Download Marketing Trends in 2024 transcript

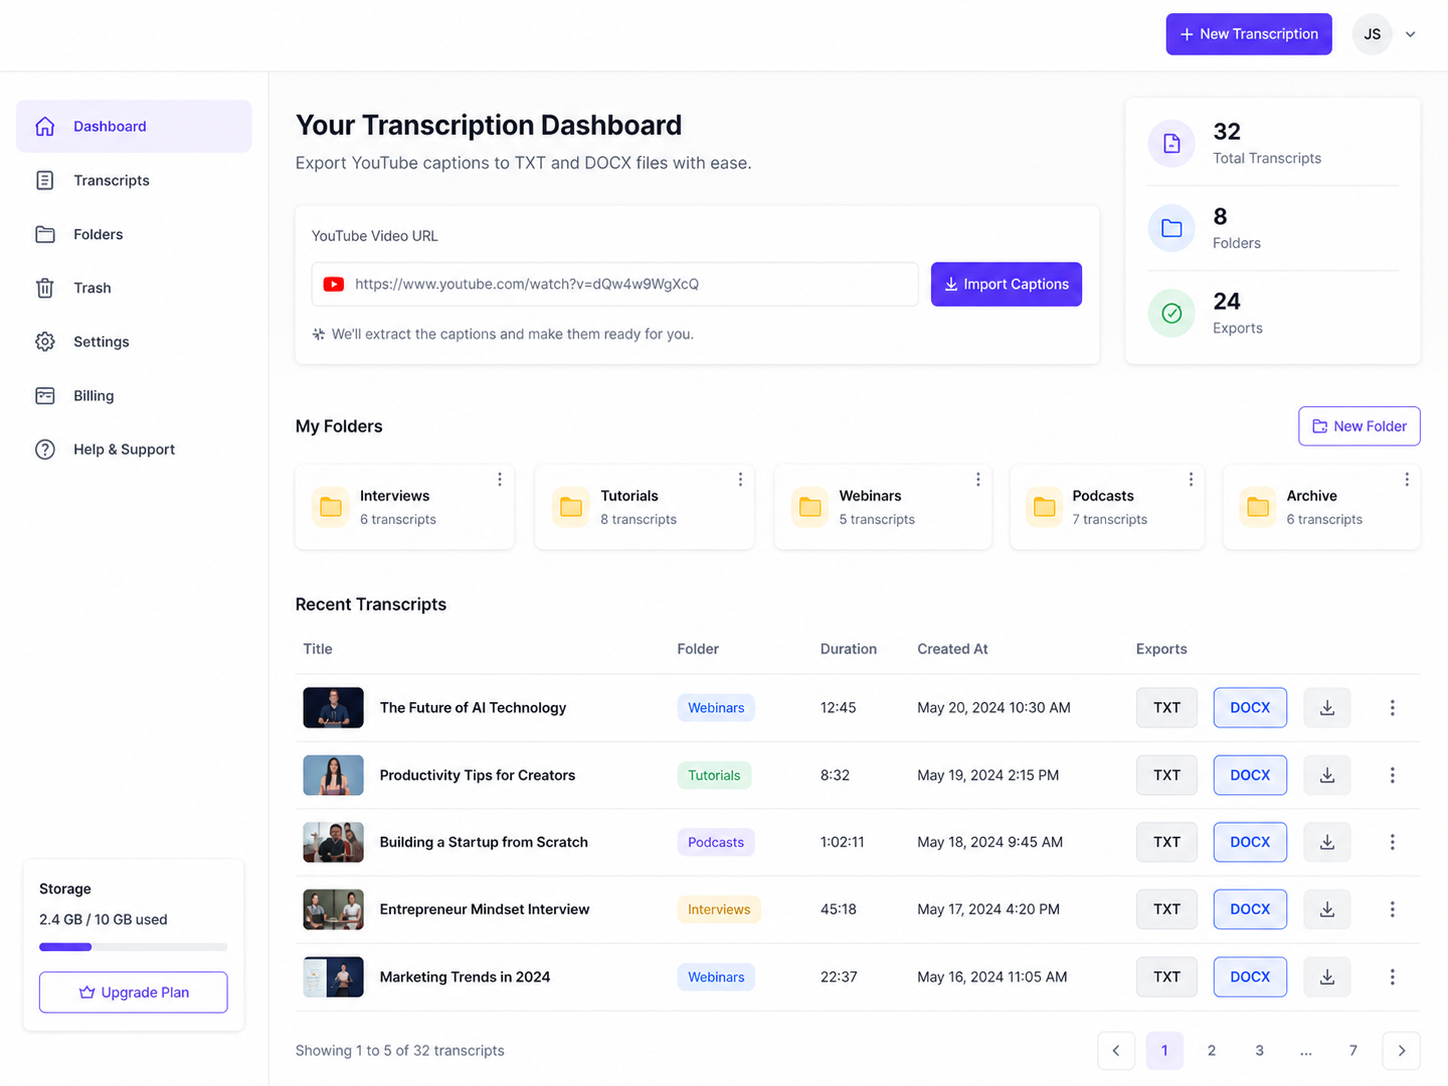[1327, 977]
